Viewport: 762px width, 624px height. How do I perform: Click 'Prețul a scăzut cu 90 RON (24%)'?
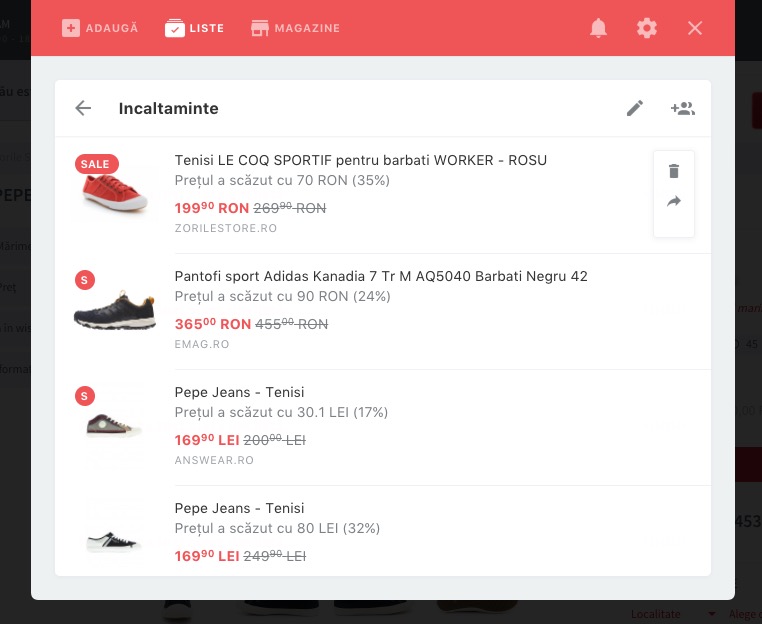tap(282, 296)
